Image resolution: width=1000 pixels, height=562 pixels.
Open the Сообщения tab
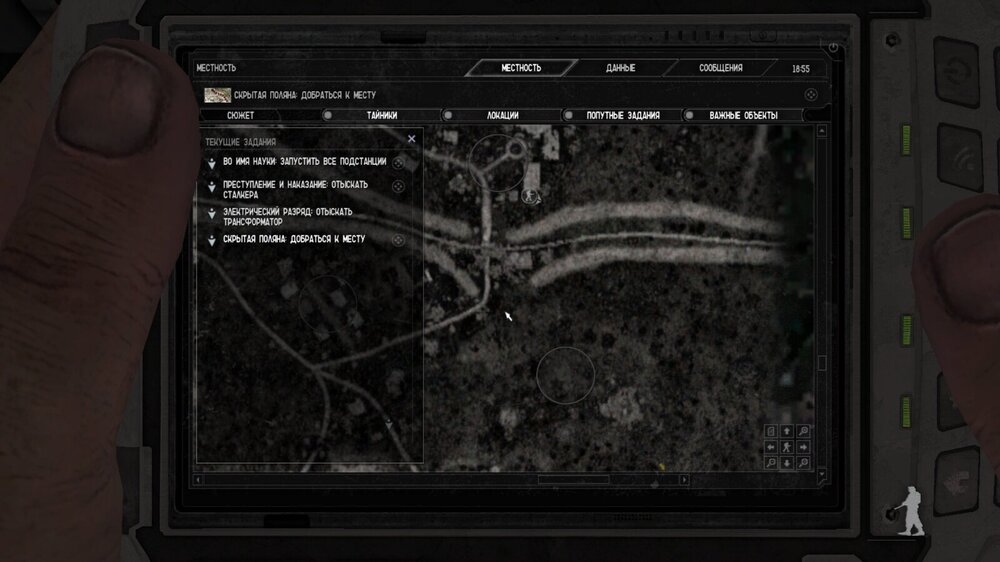coord(720,68)
